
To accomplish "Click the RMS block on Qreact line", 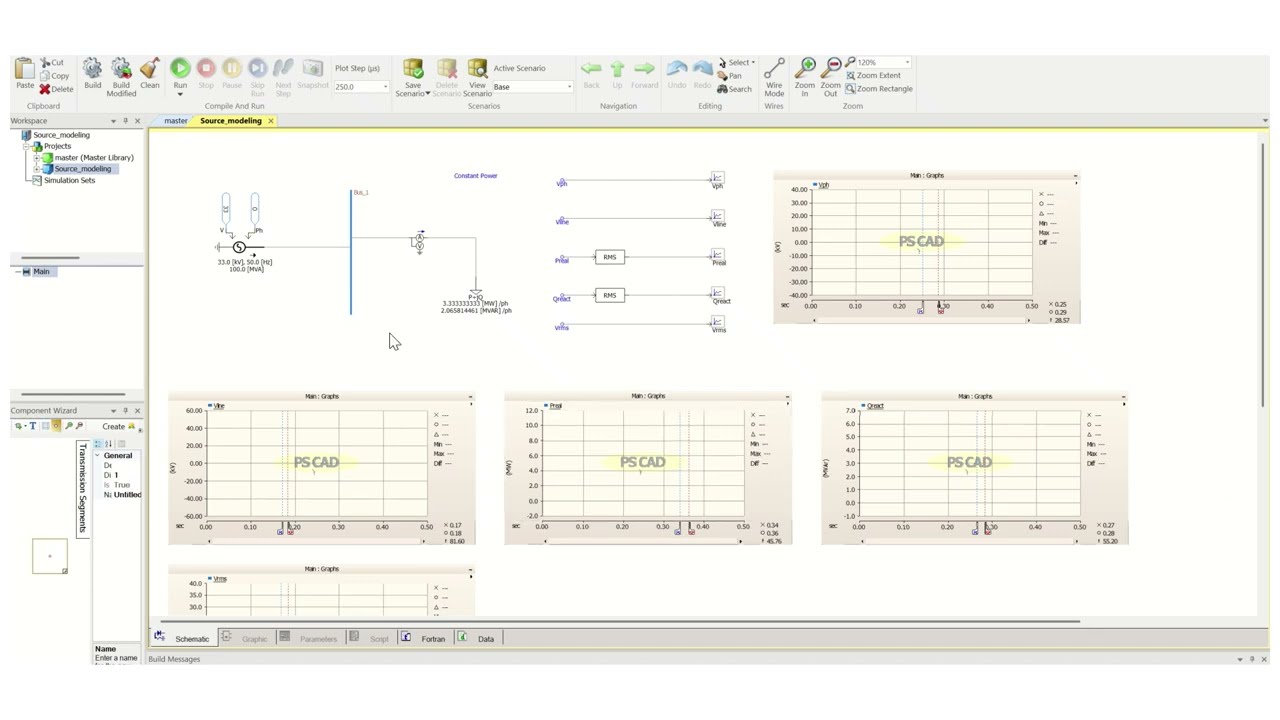I will [x=609, y=295].
